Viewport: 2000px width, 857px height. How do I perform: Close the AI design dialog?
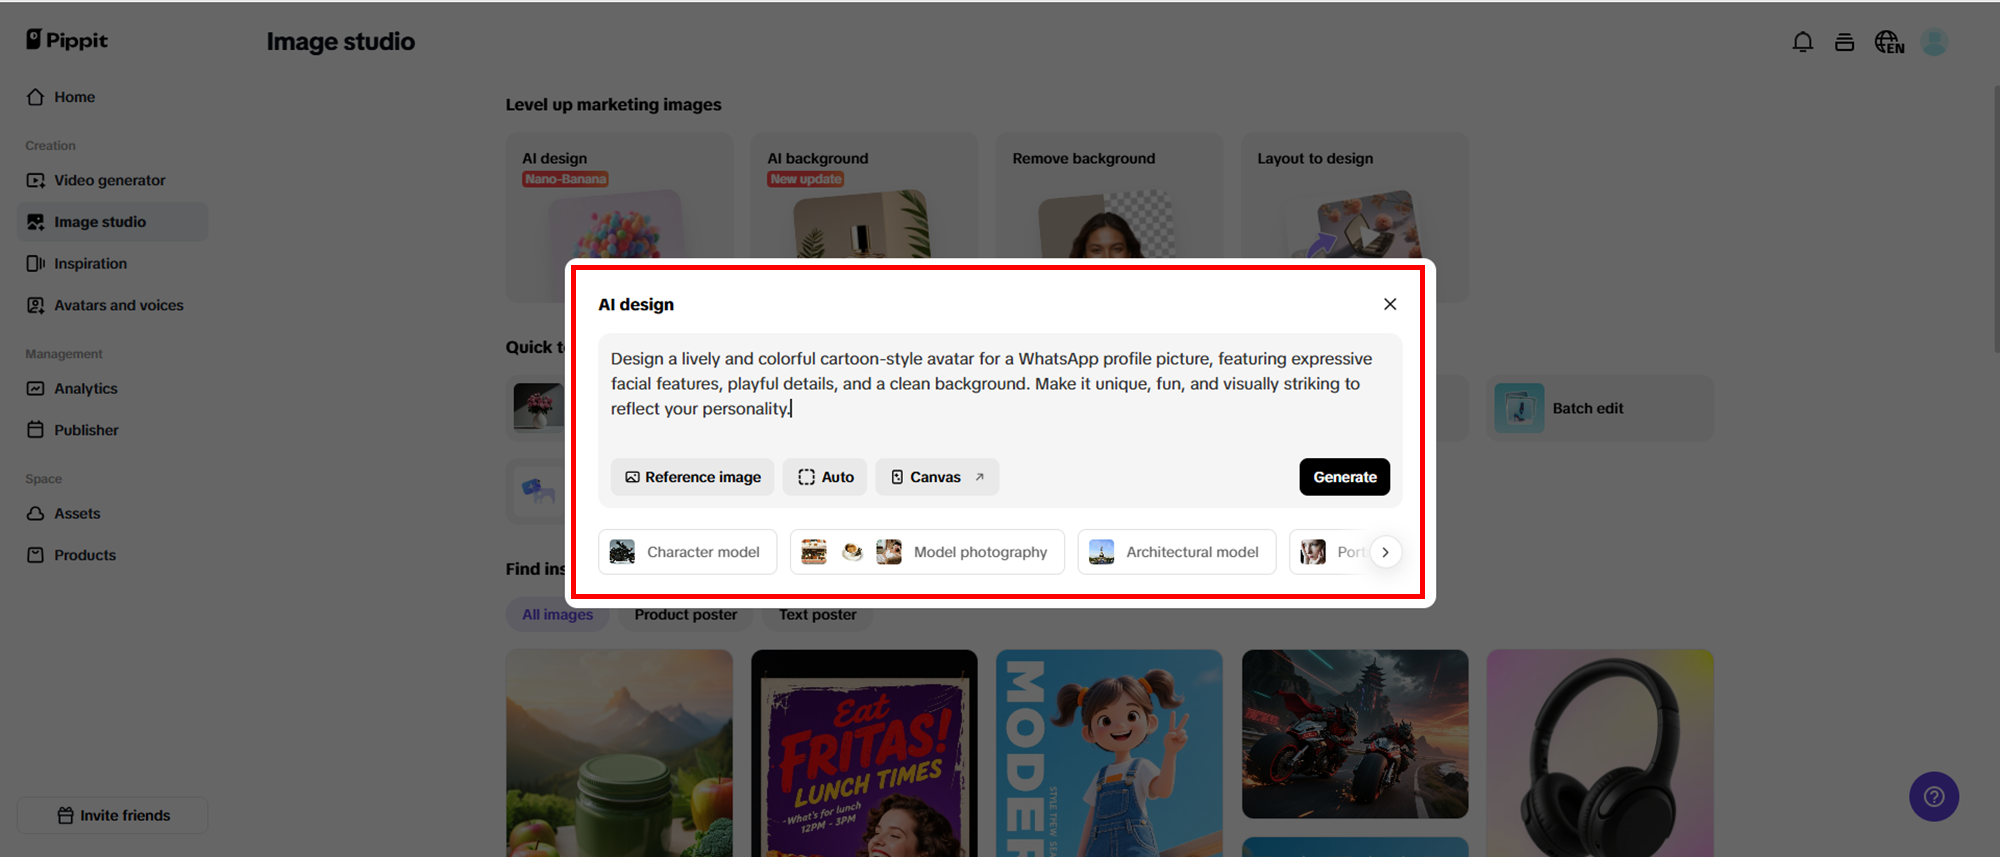[x=1390, y=304]
